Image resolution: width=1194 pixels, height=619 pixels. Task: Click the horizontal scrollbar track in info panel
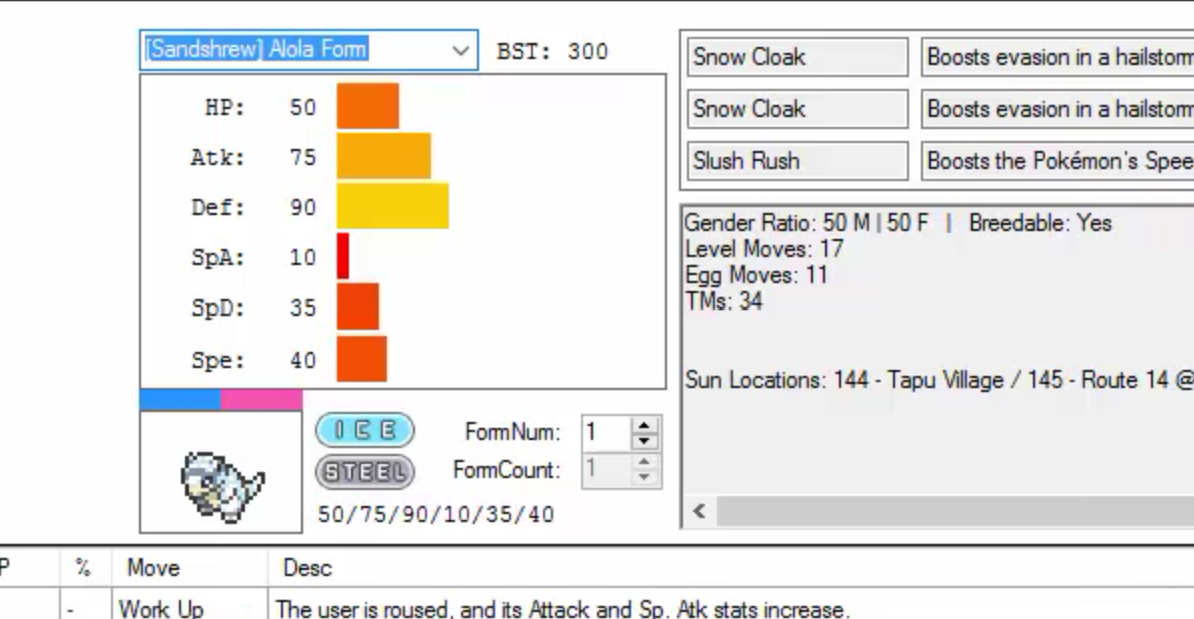(955, 511)
